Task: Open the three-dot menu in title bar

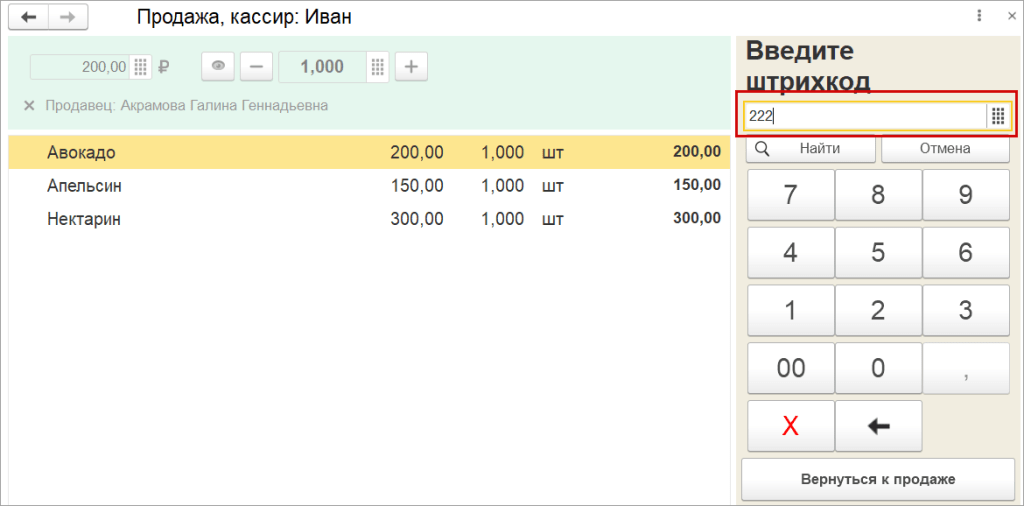Action: pos(979,17)
